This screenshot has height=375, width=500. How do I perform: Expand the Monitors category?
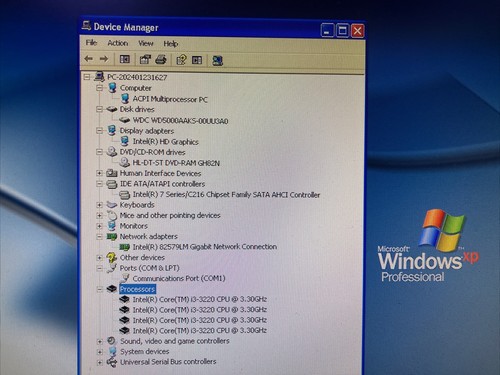point(99,226)
